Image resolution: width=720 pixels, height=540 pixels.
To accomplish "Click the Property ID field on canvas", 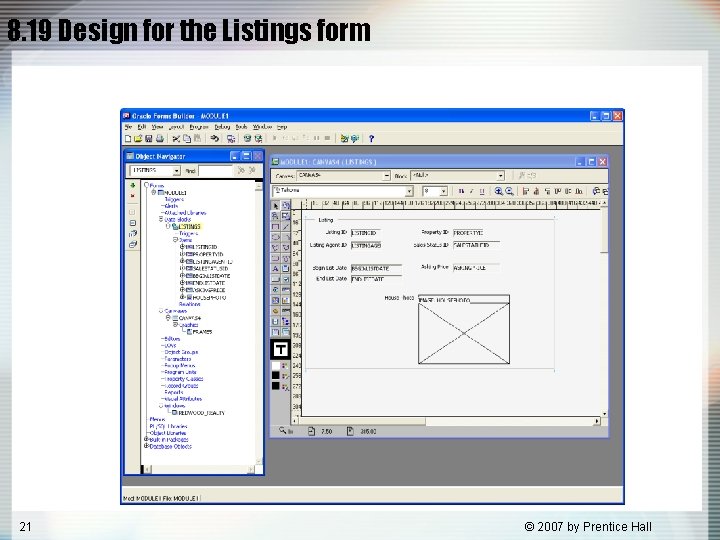I will pos(470,233).
